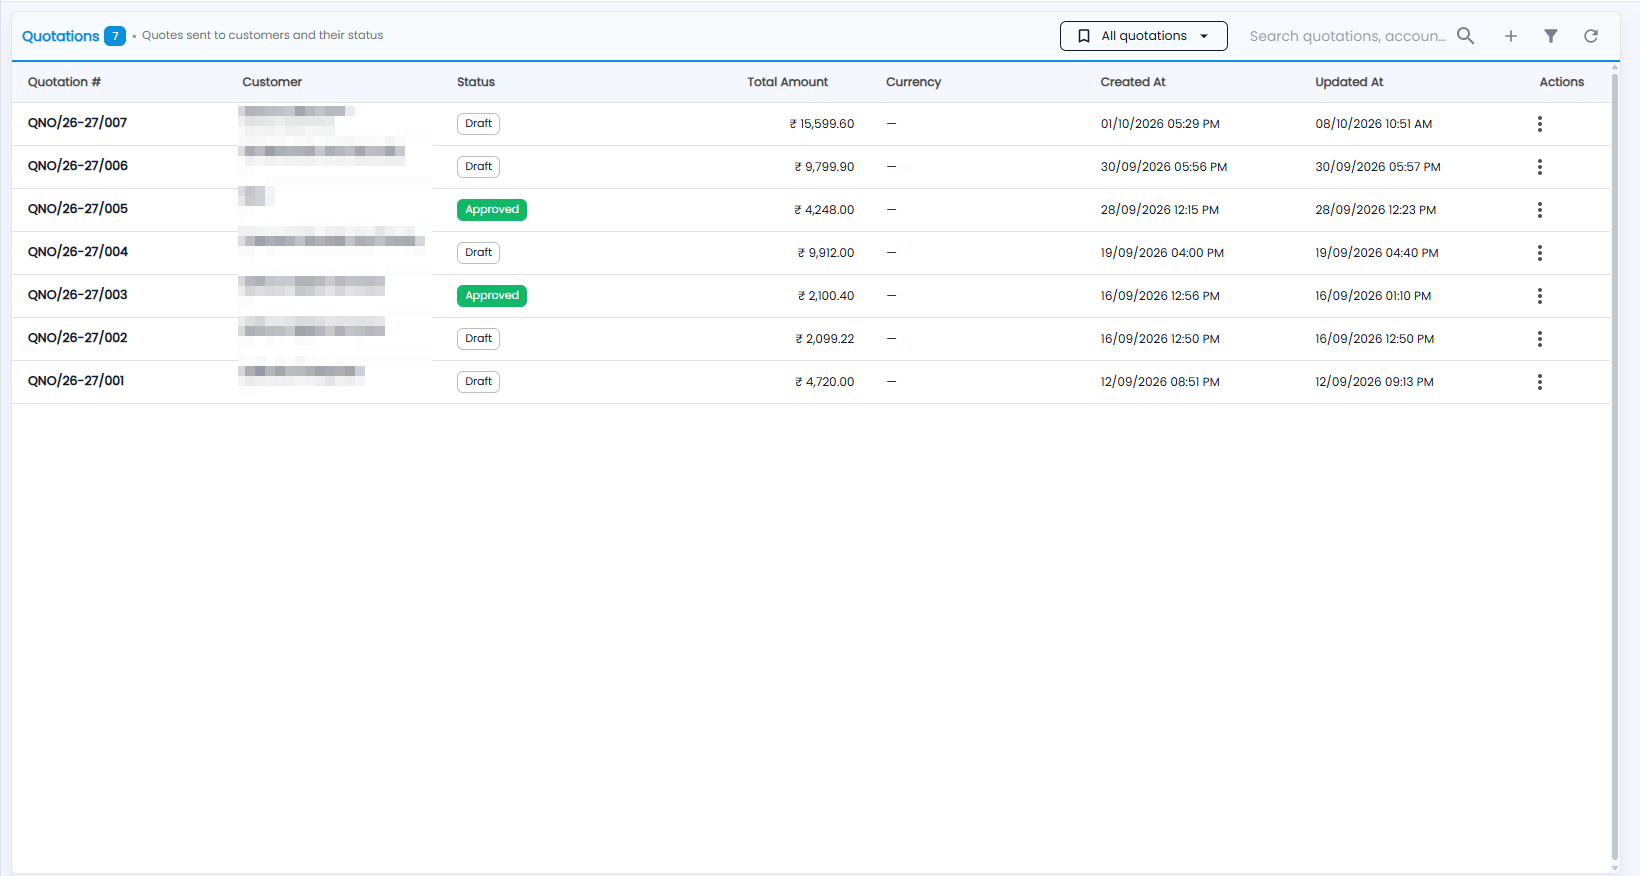Open quotation QNO/26-27/001
The image size is (1640, 876).
pos(76,381)
